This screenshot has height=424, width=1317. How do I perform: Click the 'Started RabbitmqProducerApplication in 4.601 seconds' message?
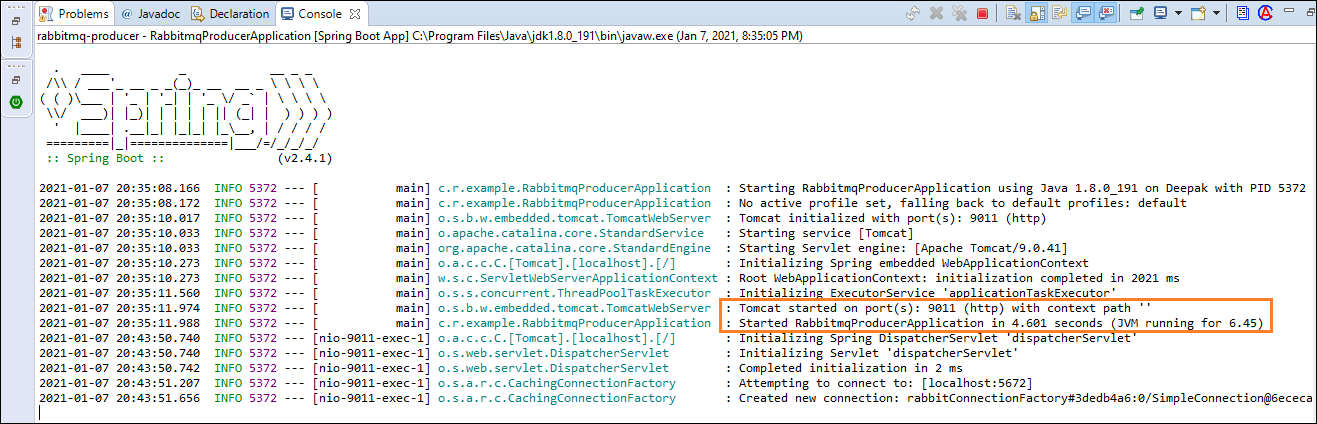(1001, 323)
